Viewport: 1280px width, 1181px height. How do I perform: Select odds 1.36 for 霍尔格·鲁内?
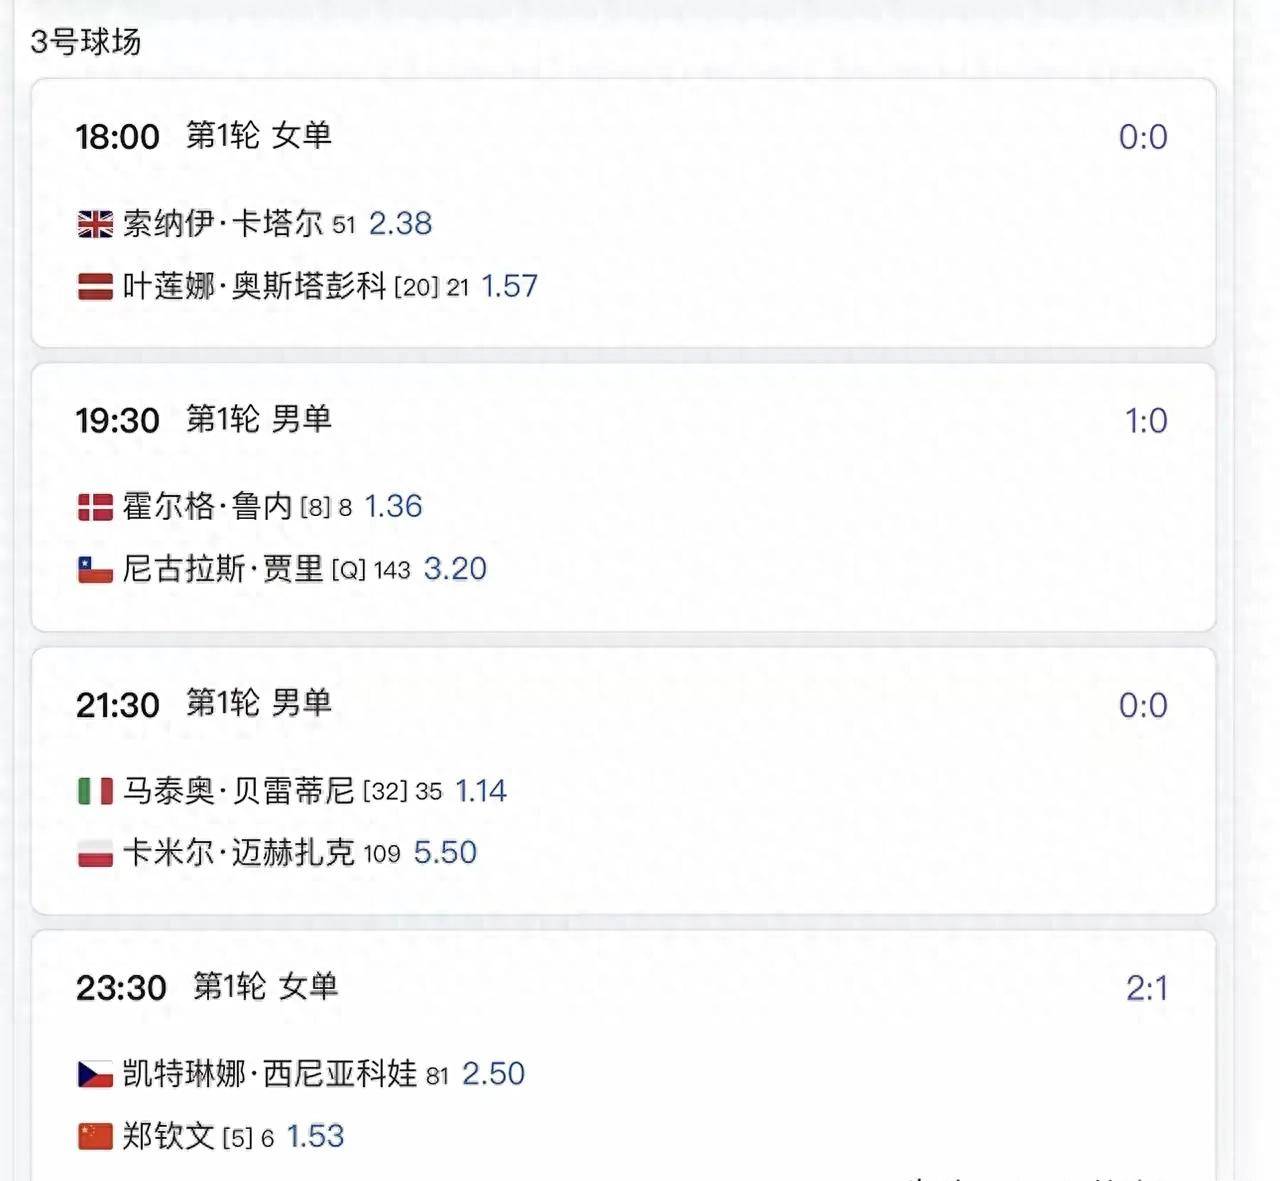(392, 506)
